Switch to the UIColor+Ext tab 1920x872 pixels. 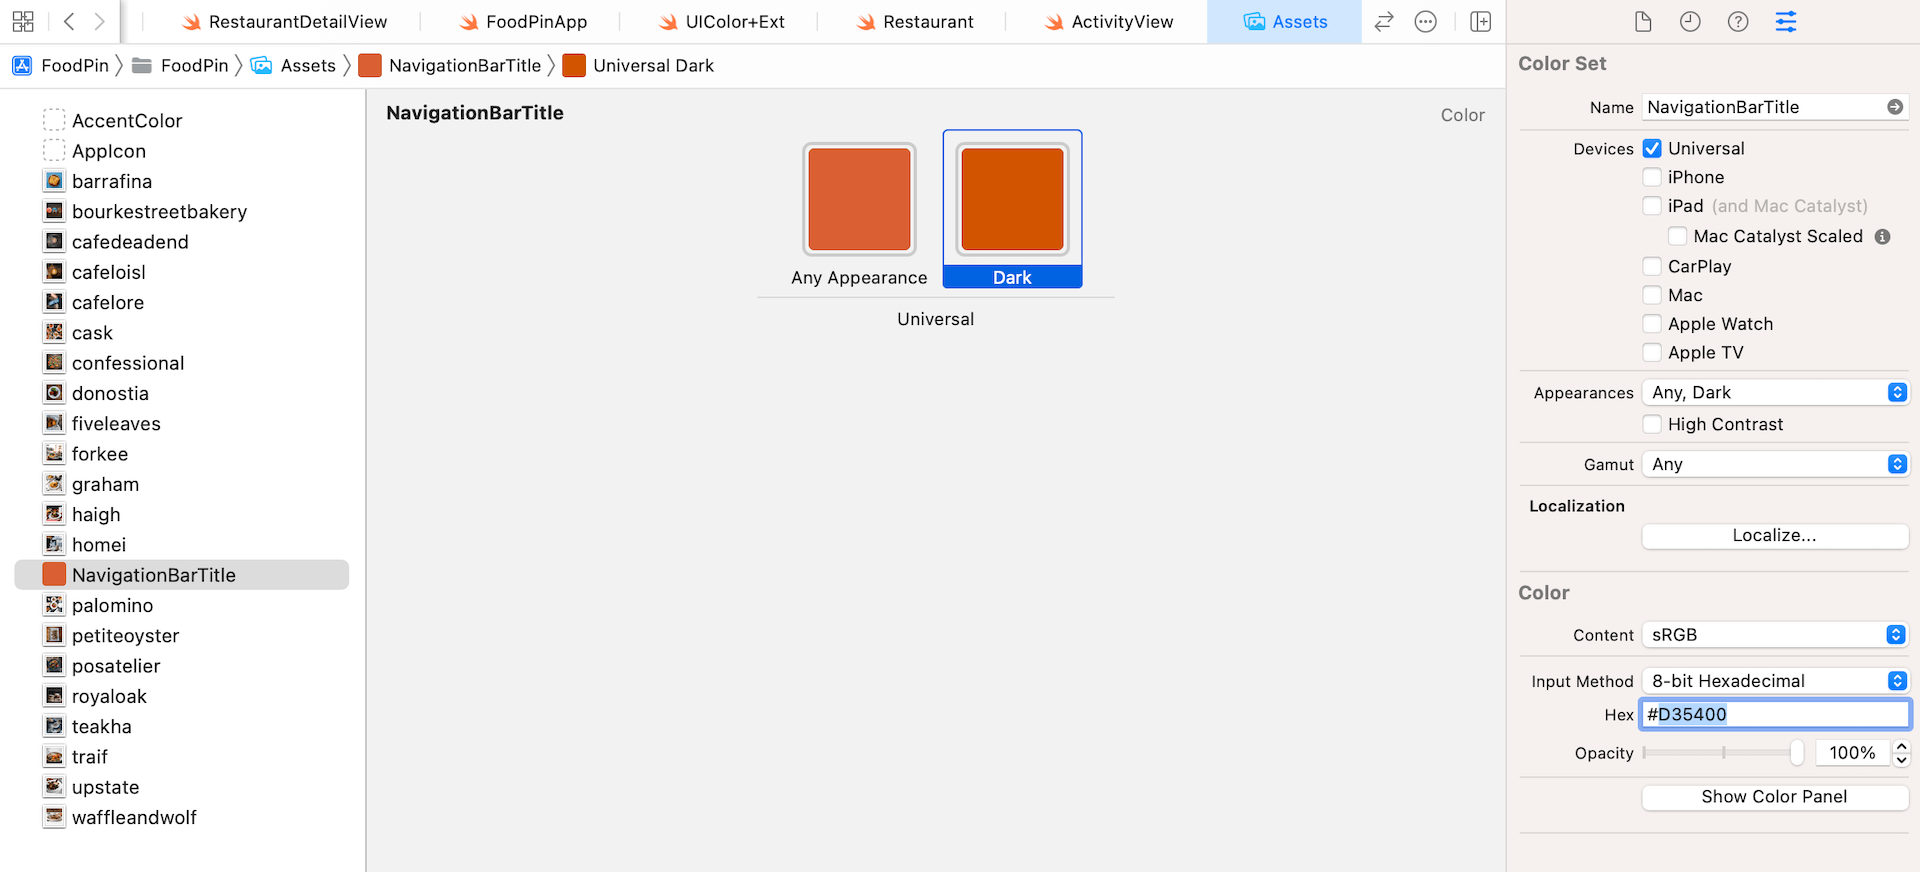720,21
